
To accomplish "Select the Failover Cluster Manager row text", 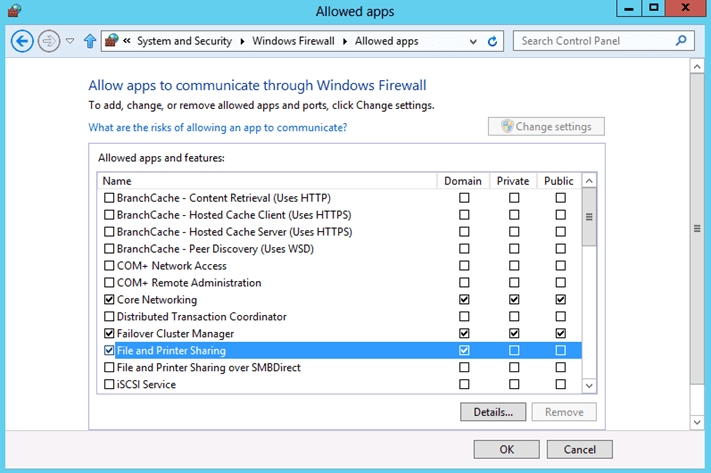I will [x=175, y=334].
